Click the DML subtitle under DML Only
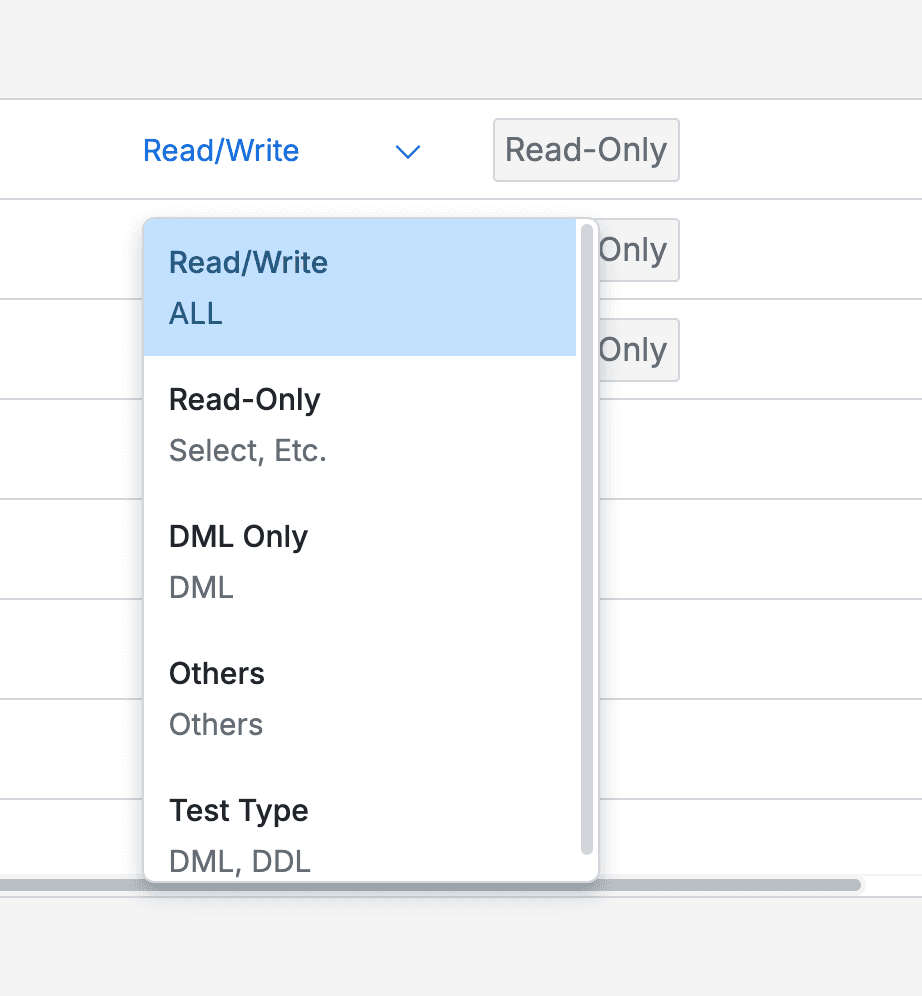This screenshot has height=996, width=922. click(200, 587)
